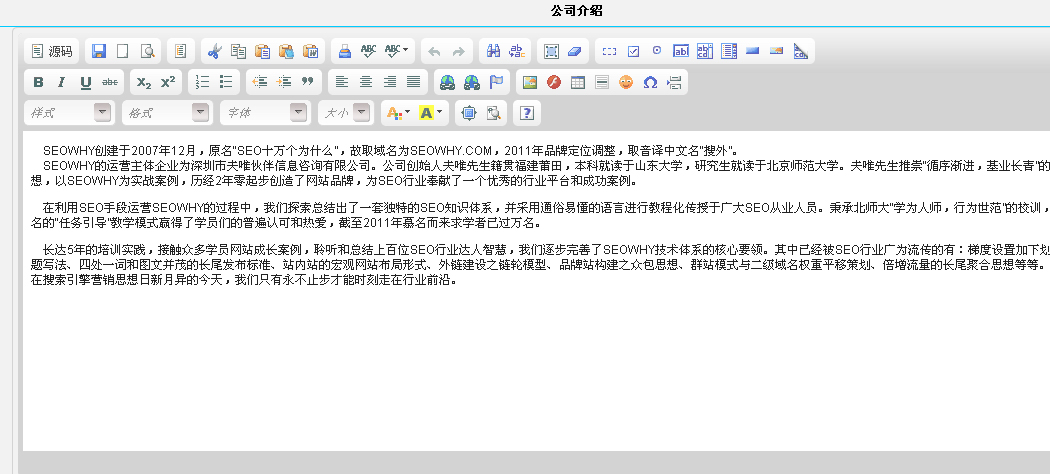Click the Save floppy disk icon
Screen dimensions: 1050x474
coord(99,51)
